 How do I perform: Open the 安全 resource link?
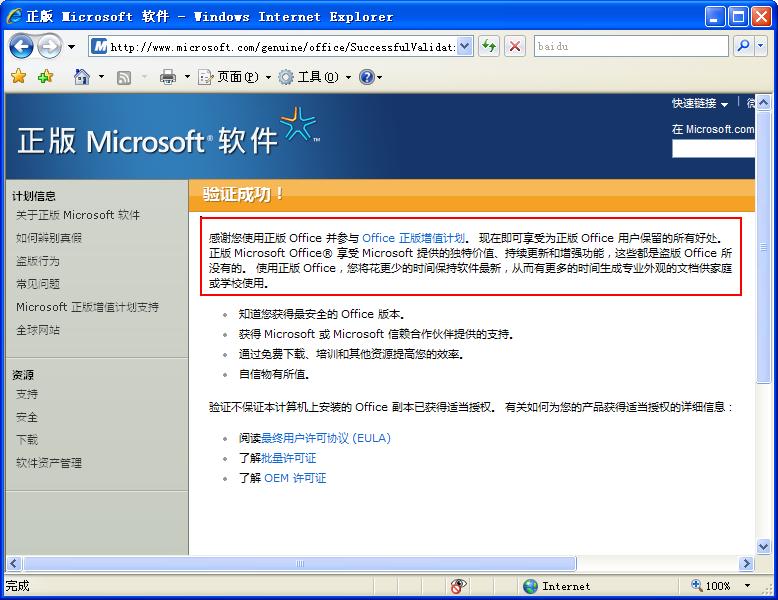point(27,417)
